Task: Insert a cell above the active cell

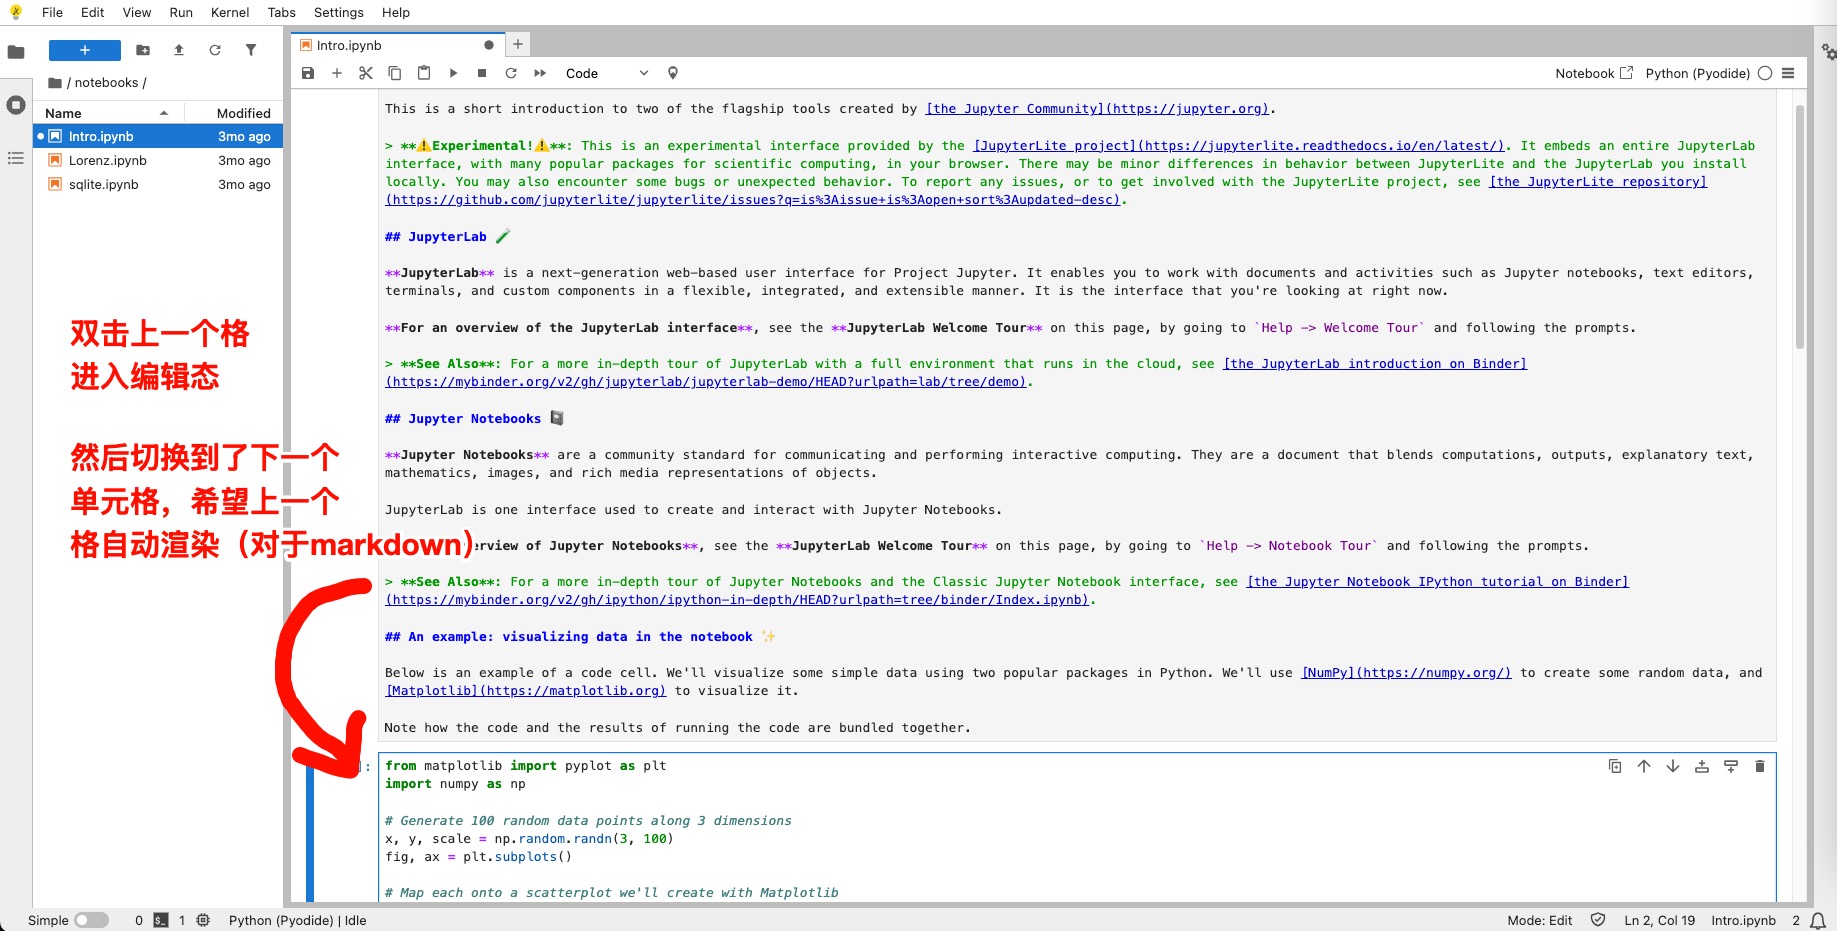Action: 1702,766
